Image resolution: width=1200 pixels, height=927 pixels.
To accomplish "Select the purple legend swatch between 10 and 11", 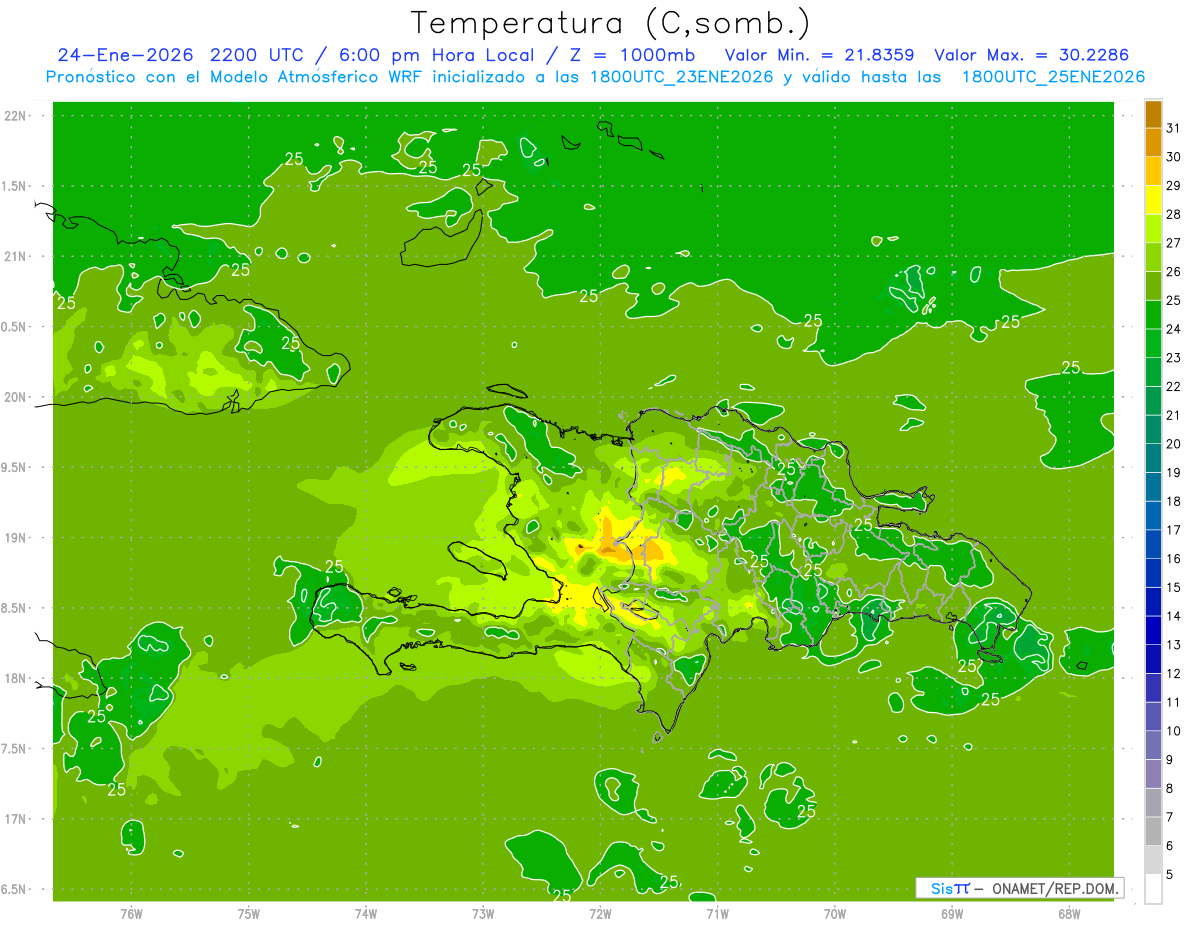I will click(x=1153, y=716).
